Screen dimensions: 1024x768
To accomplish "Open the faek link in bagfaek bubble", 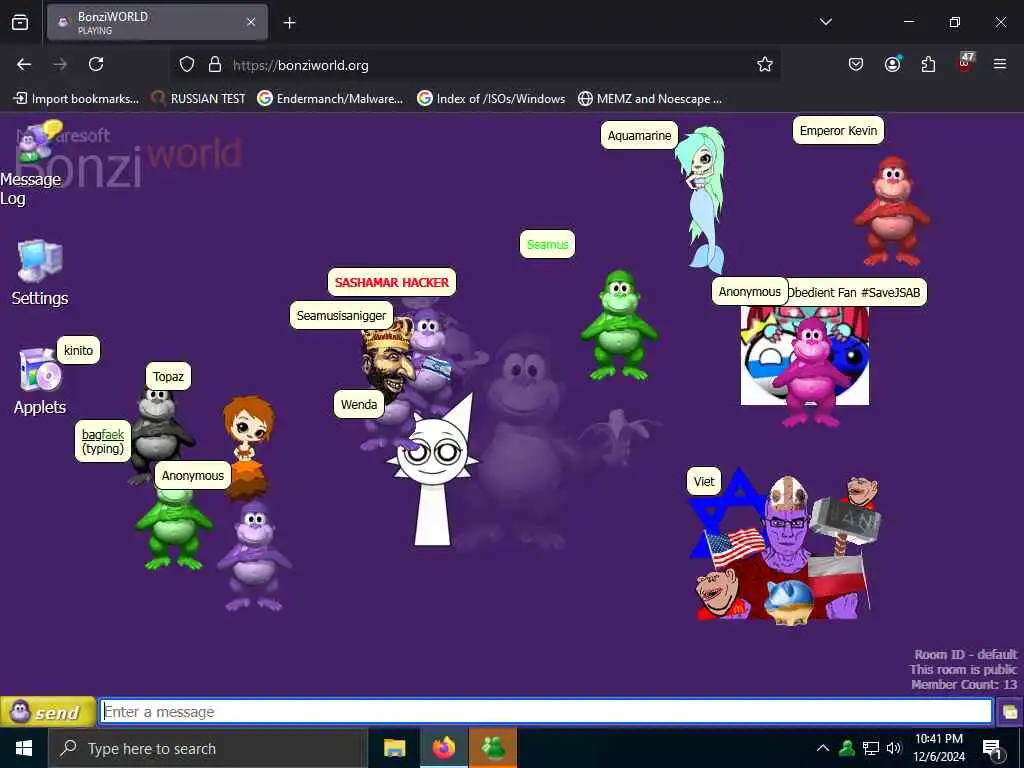I will tap(112, 434).
